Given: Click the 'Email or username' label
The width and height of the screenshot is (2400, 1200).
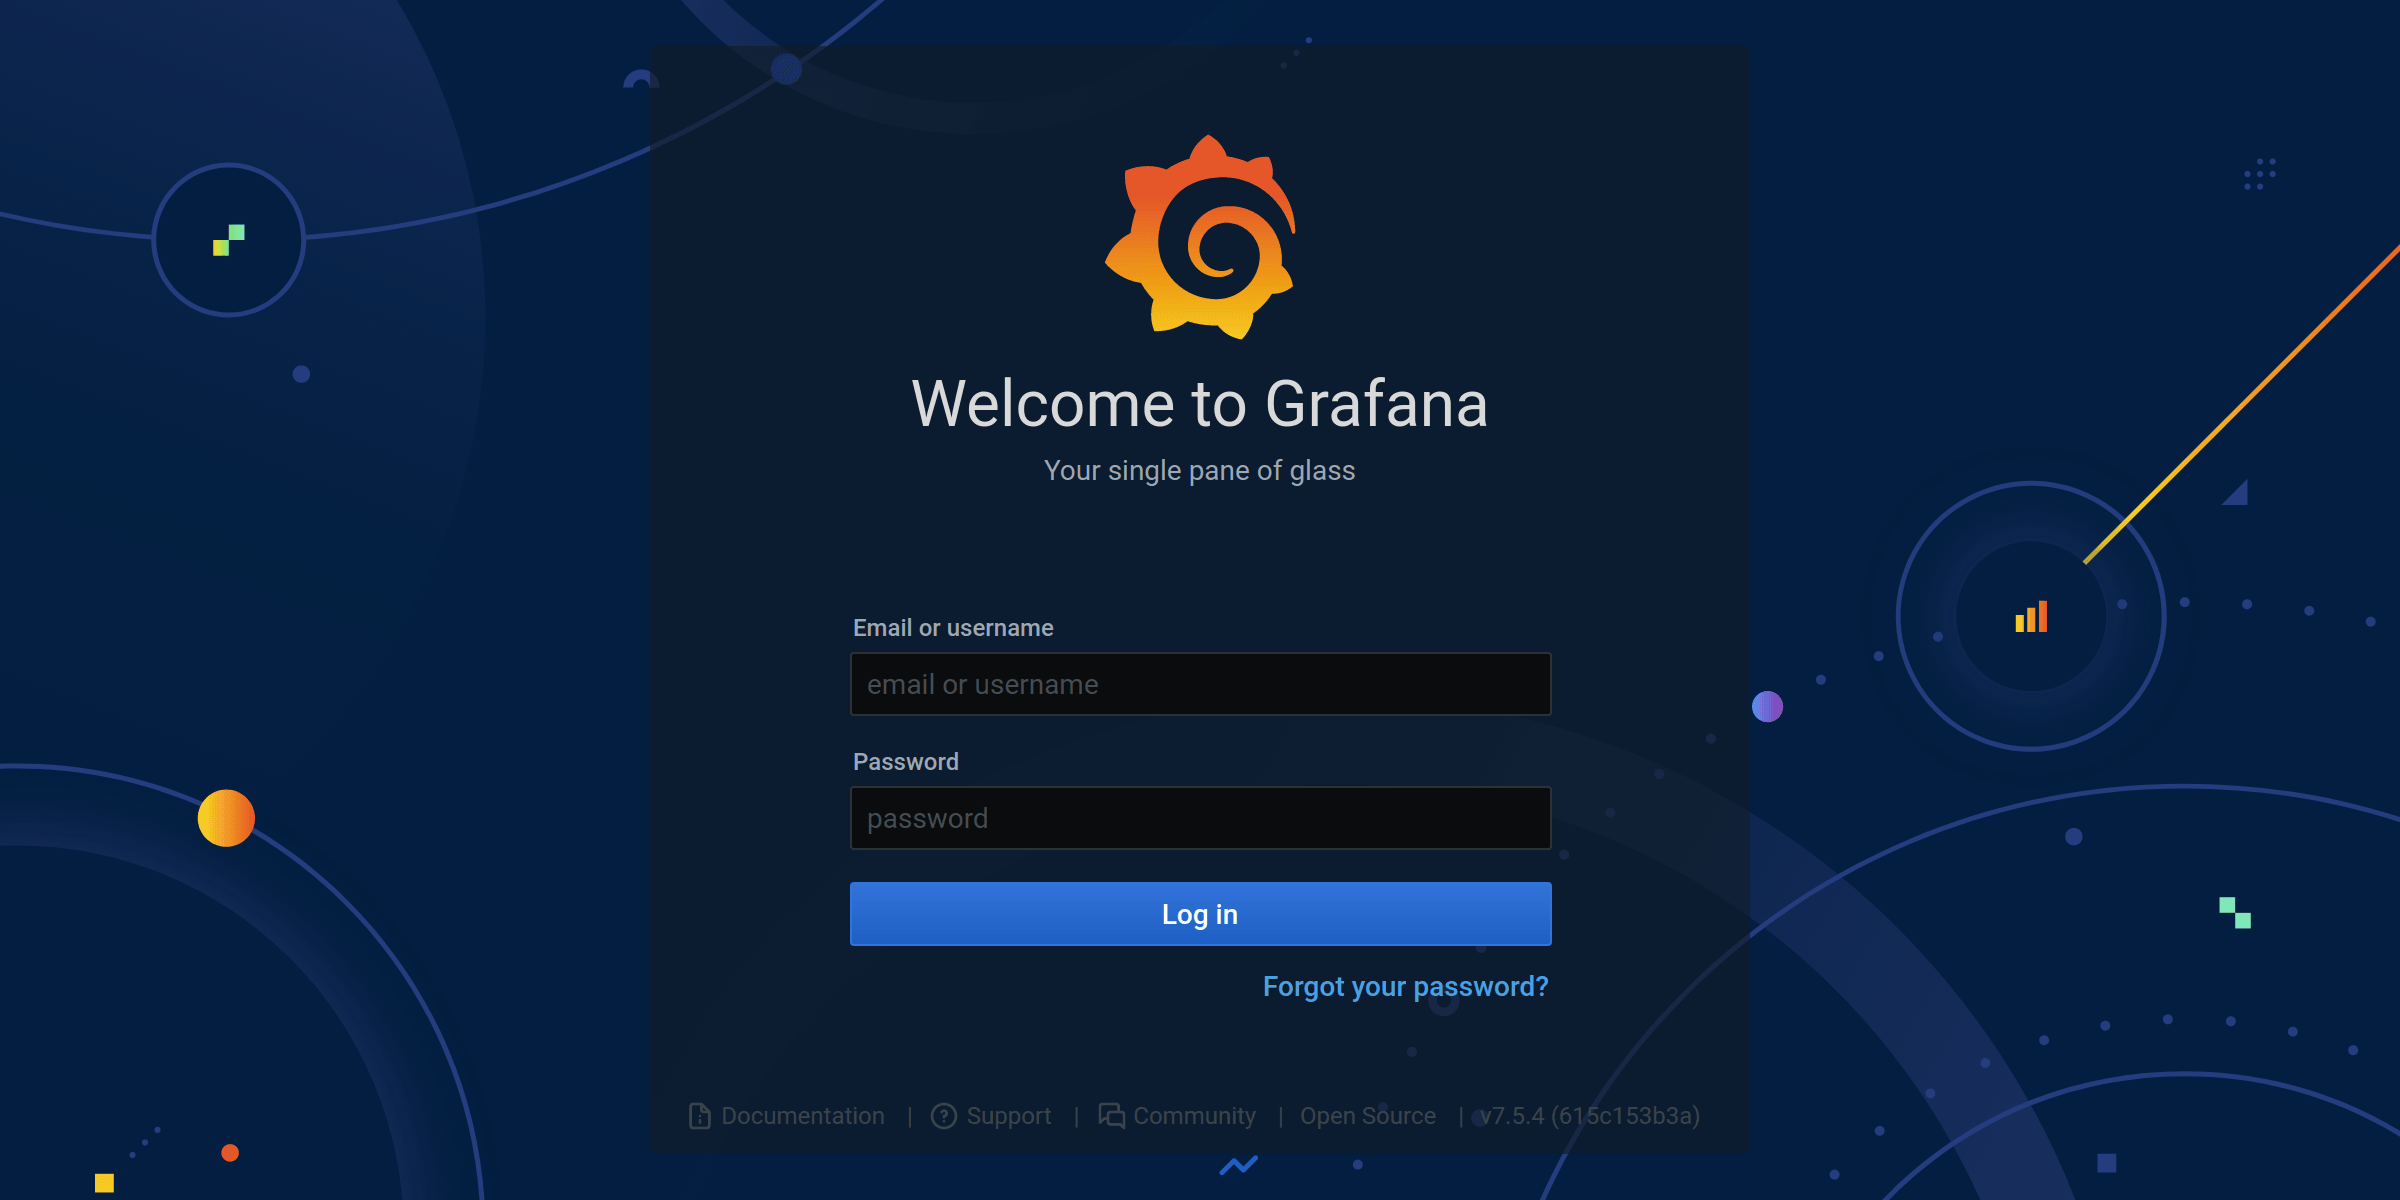Looking at the screenshot, I should click(x=953, y=628).
